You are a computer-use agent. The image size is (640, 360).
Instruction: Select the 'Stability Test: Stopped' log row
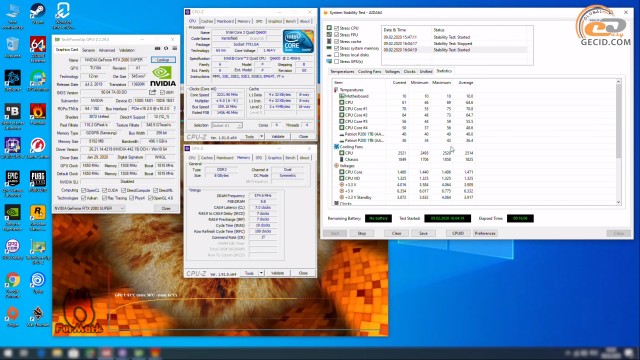454,43
